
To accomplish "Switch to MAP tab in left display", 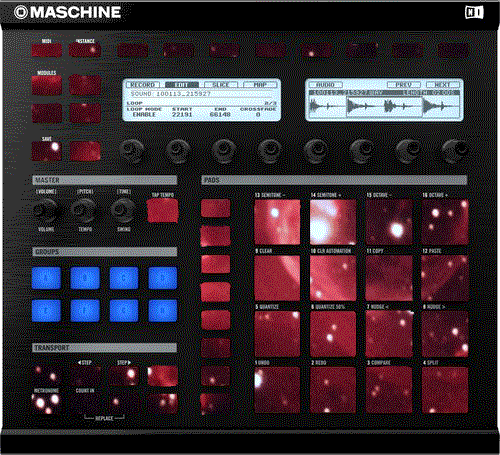I will [260, 85].
